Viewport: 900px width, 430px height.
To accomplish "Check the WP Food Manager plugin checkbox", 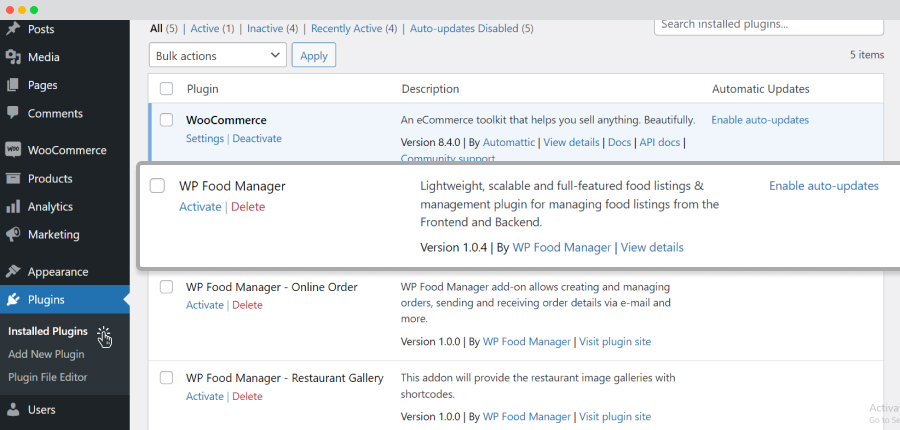I will click(157, 186).
